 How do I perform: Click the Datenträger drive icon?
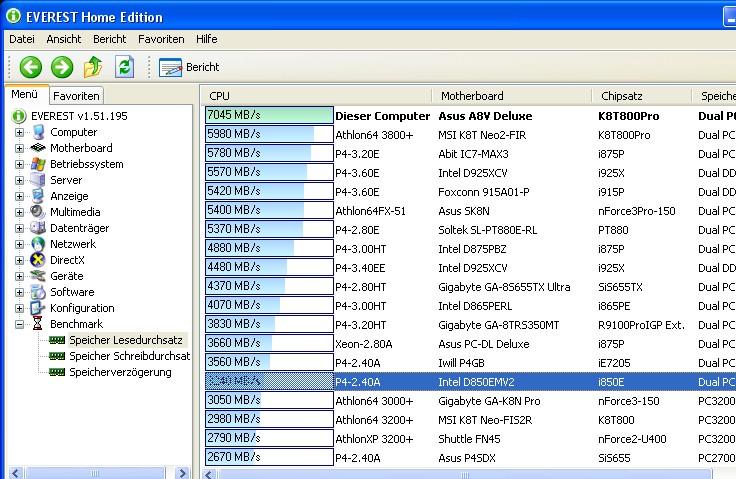click(38, 228)
